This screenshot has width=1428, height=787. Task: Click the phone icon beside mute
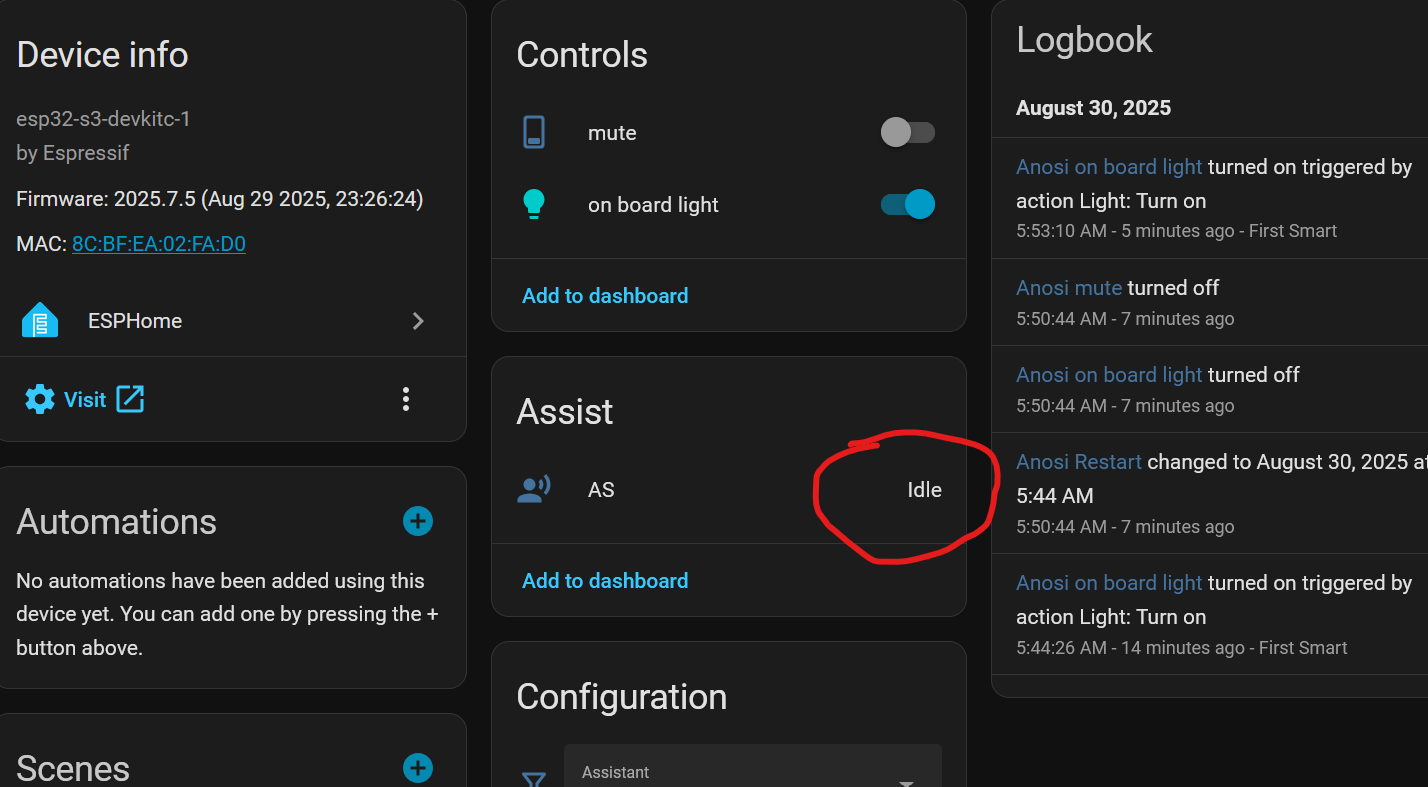click(x=534, y=133)
